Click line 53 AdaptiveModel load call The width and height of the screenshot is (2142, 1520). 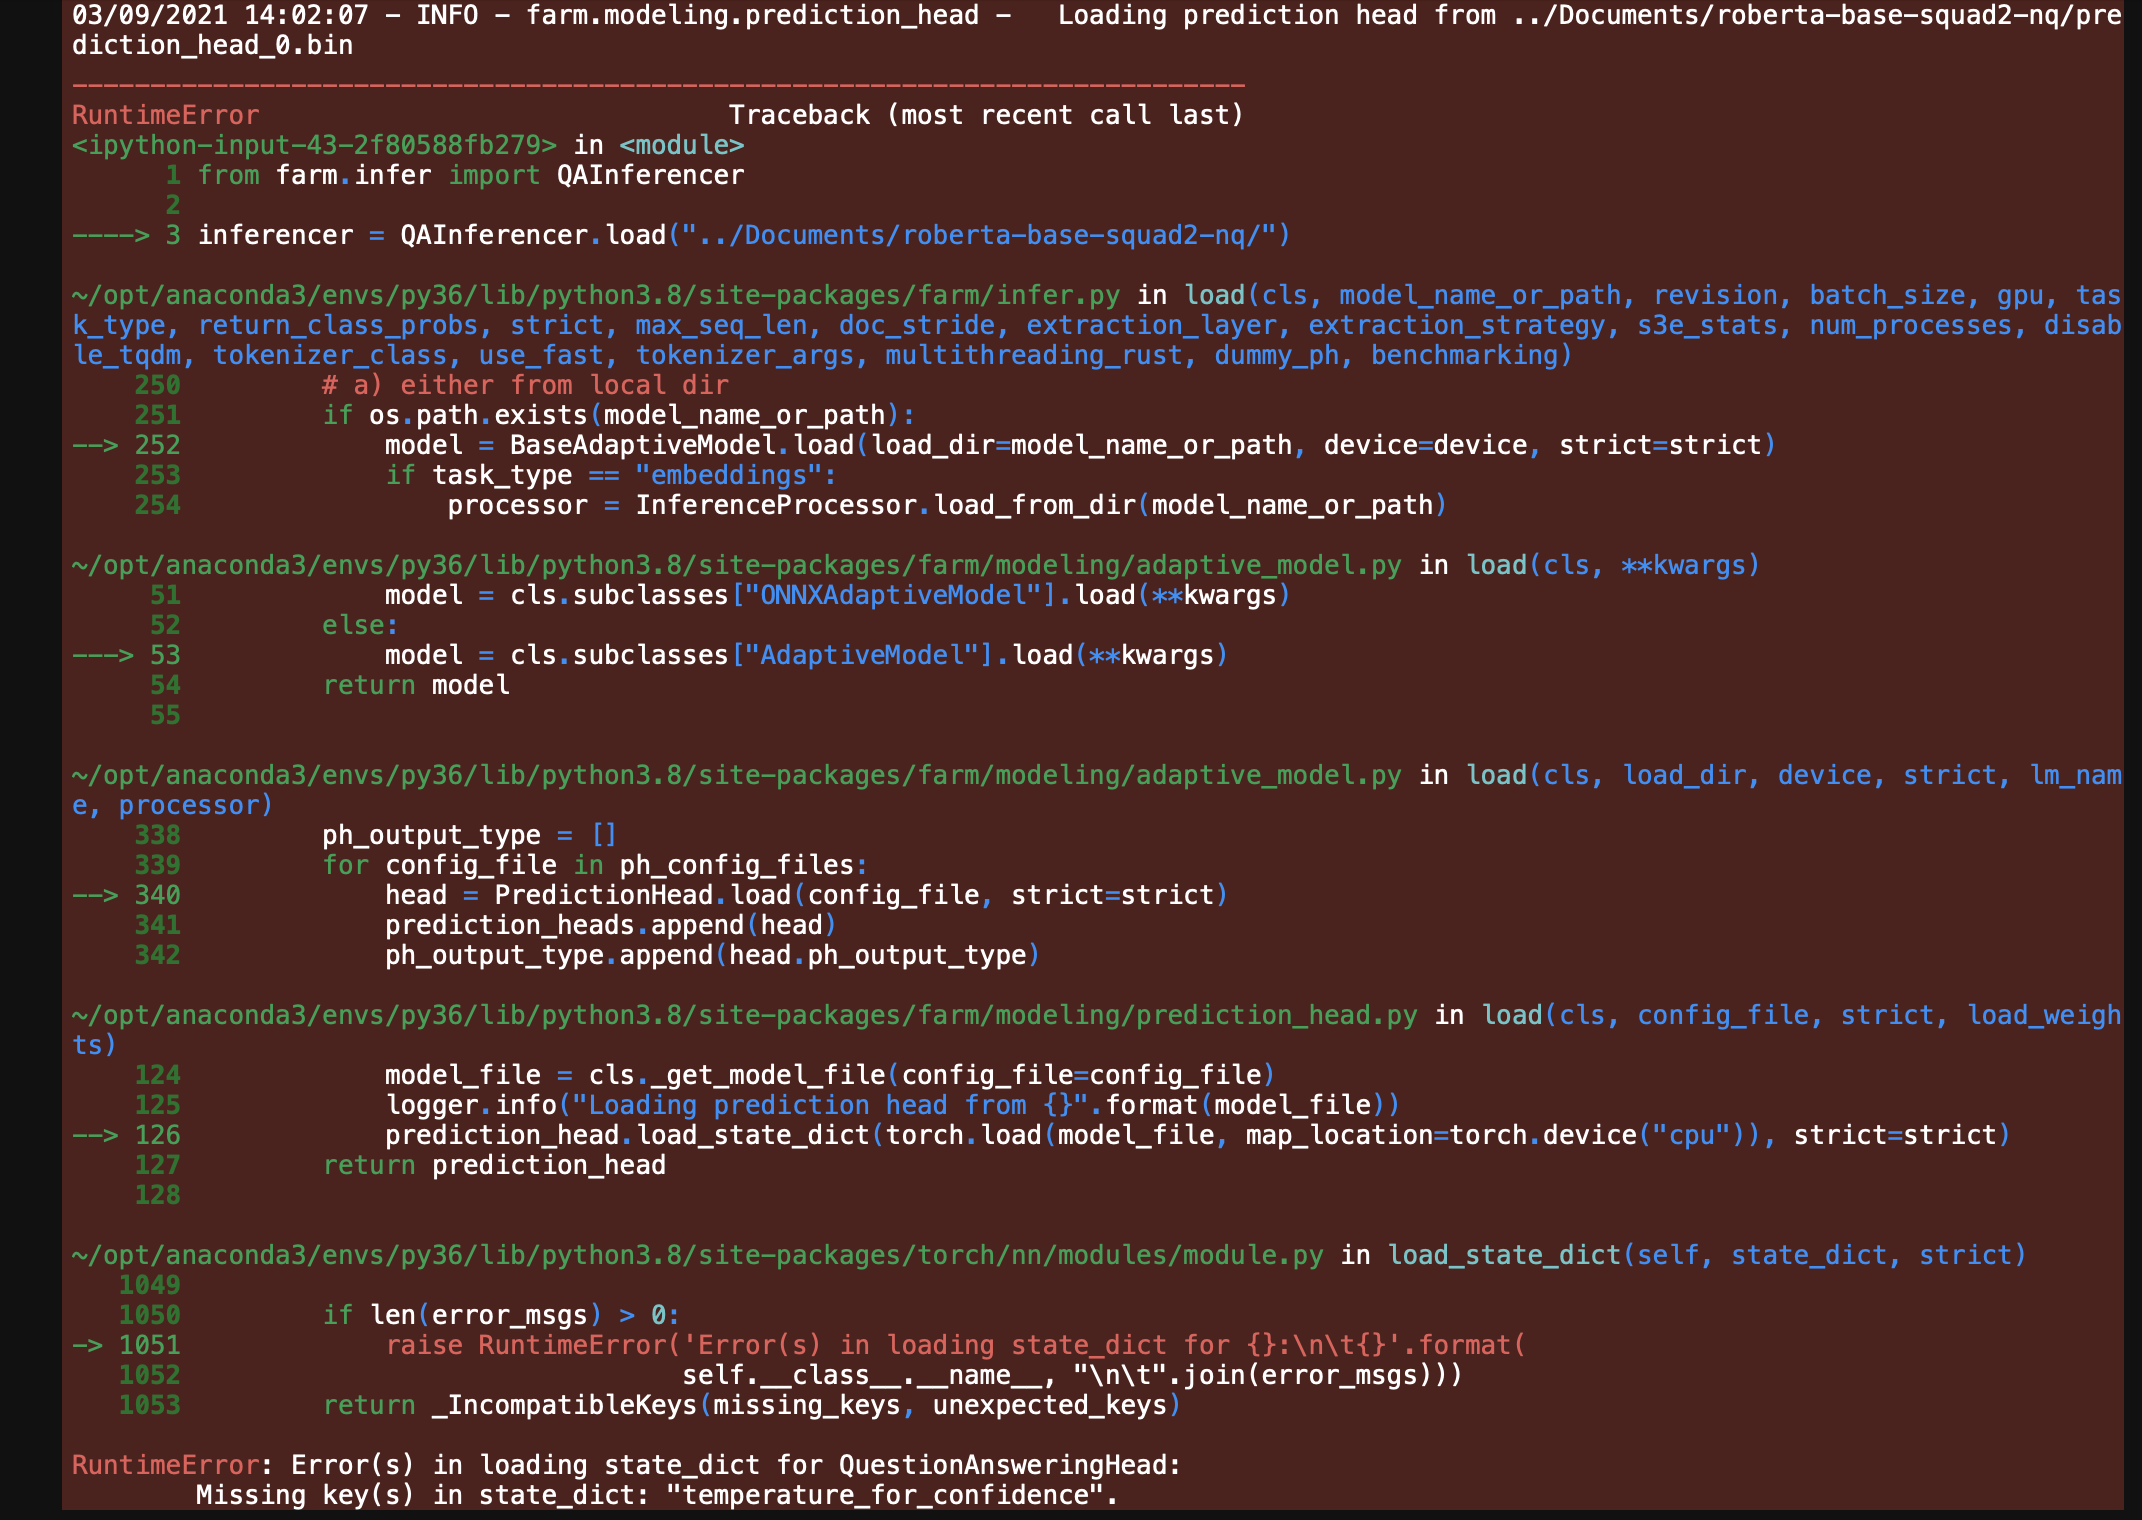(800, 655)
